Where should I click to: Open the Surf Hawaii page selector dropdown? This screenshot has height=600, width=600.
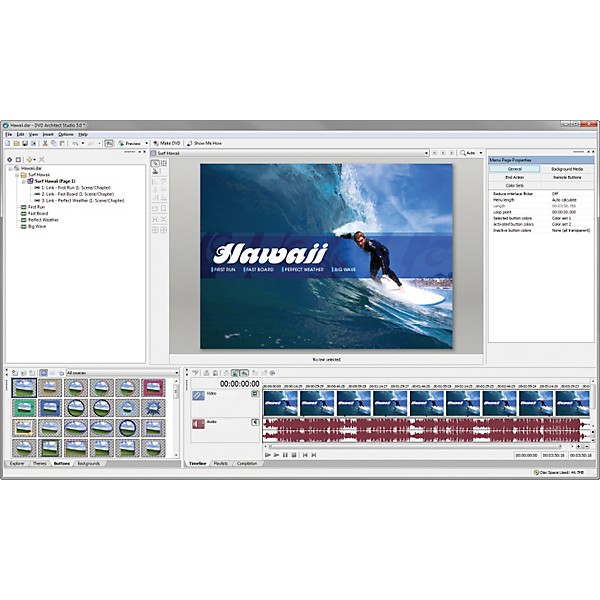click(x=426, y=153)
